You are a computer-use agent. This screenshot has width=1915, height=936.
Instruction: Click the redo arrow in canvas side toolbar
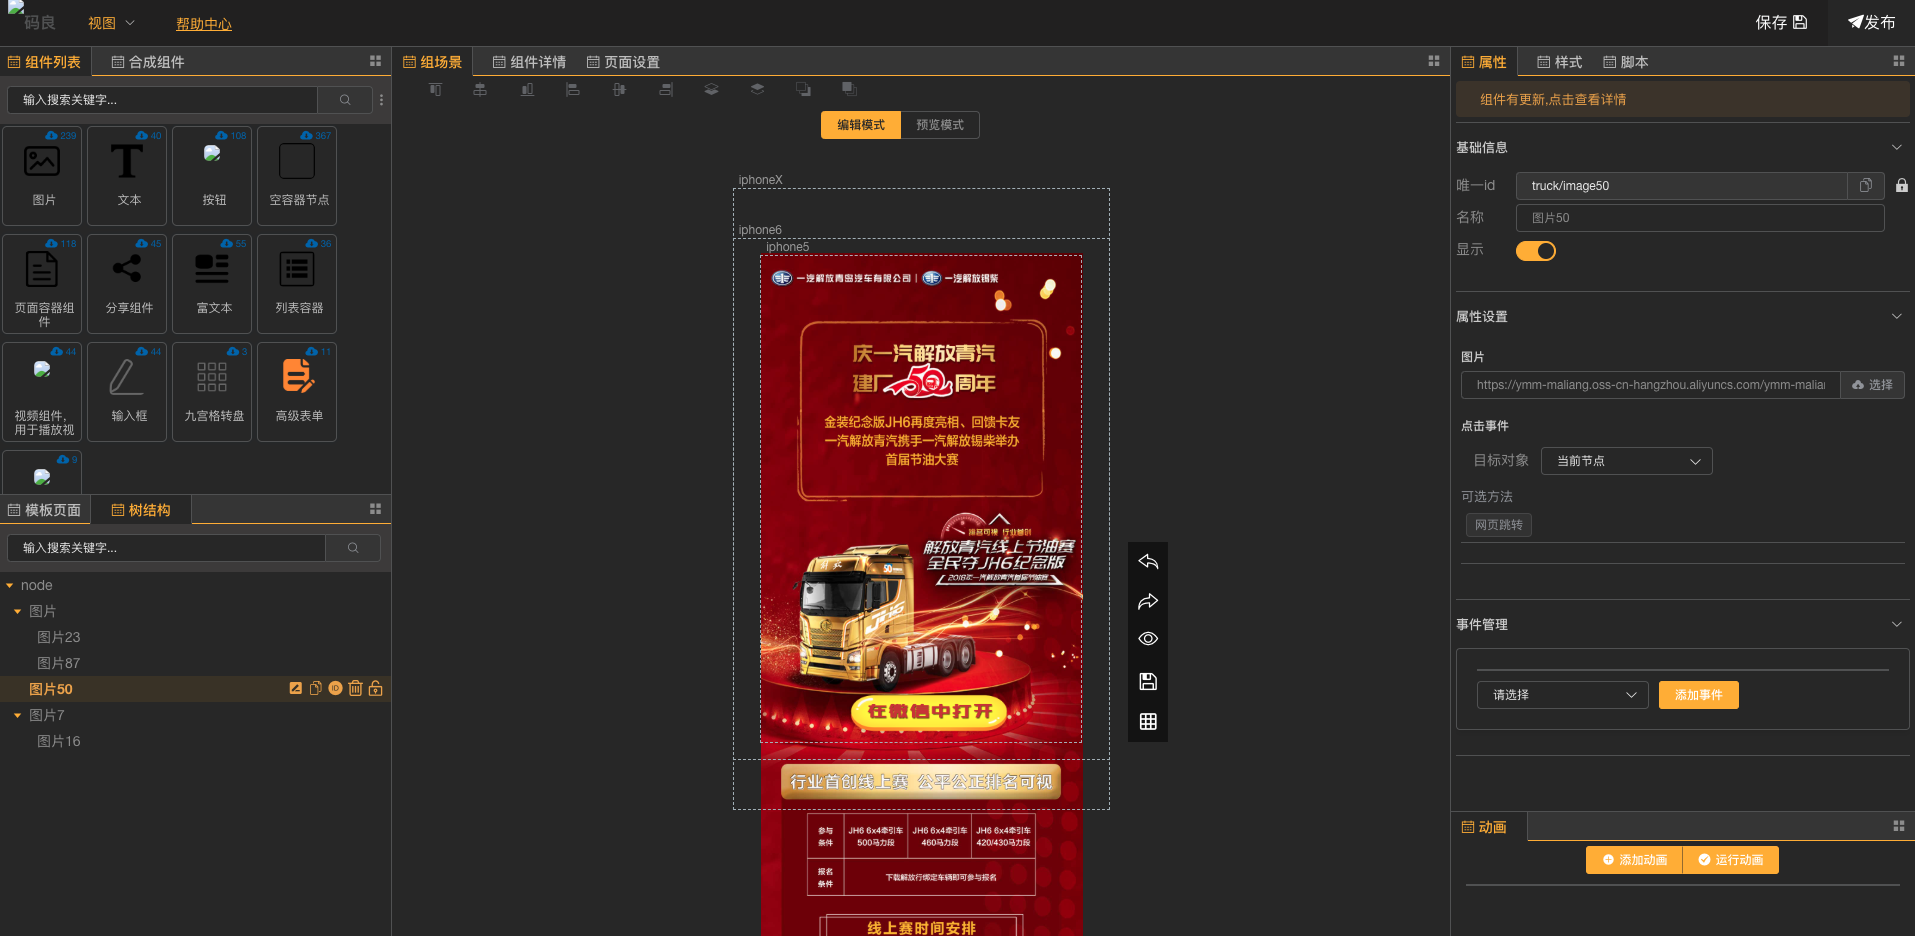pos(1148,601)
